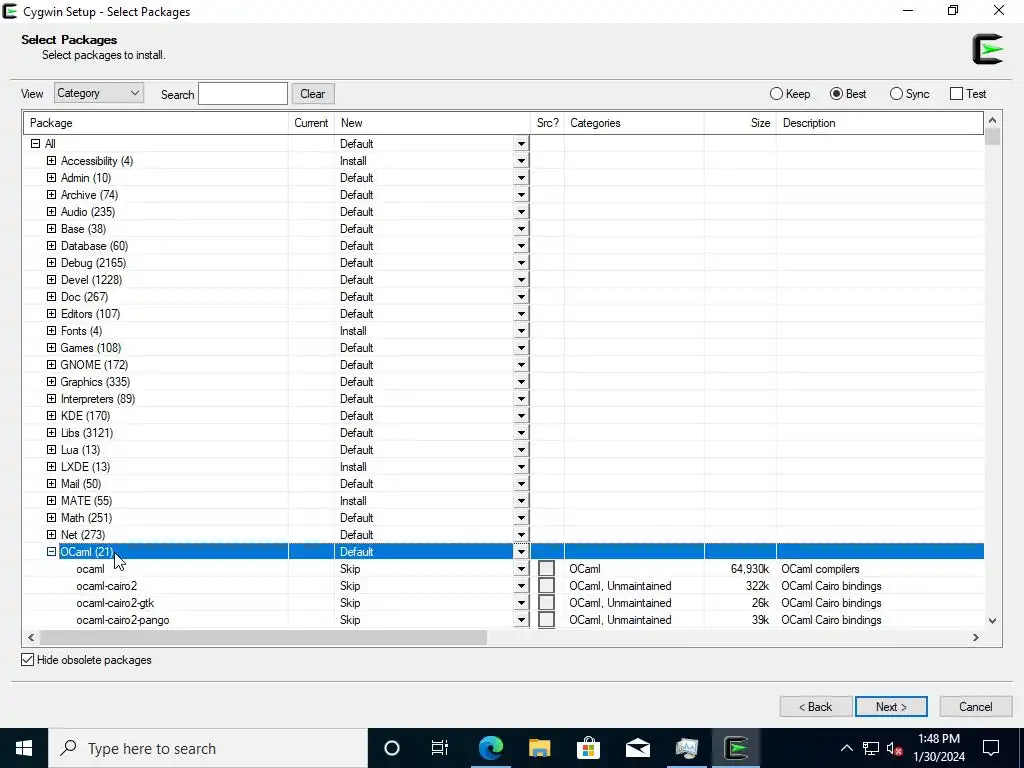Viewport: 1024px width, 768px height.
Task: Click the Cancel button
Action: coord(976,707)
